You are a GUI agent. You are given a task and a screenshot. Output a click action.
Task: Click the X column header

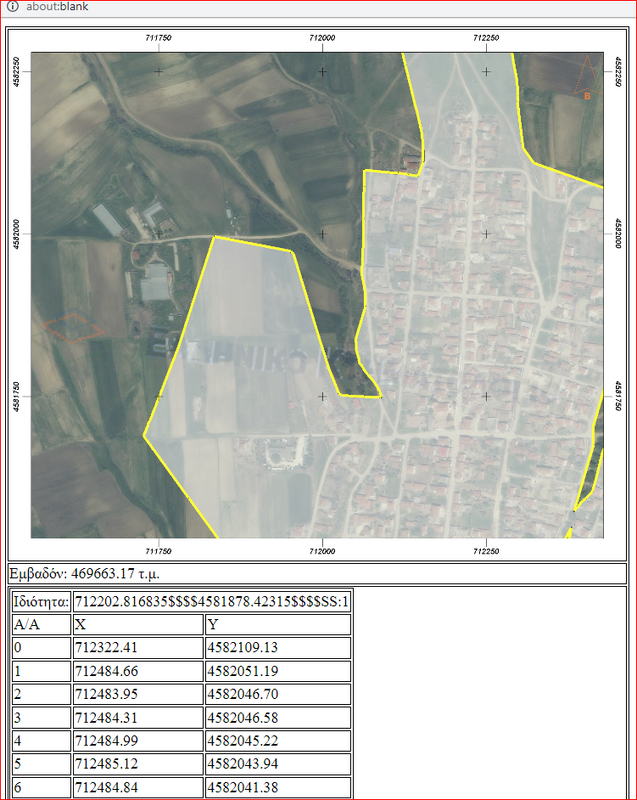[x=136, y=624]
